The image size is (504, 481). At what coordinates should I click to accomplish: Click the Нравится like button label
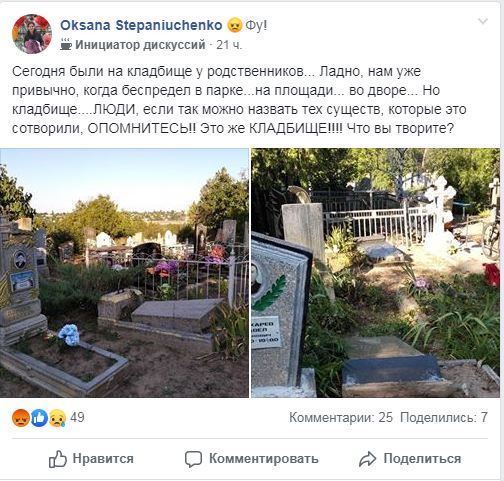pyautogui.click(x=103, y=459)
